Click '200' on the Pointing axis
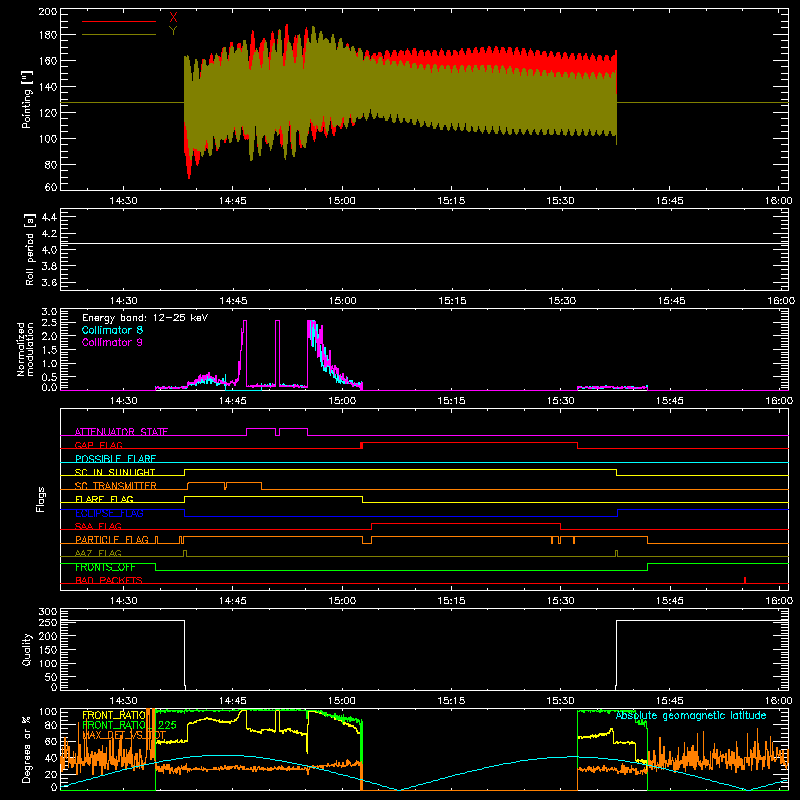 (48, 12)
